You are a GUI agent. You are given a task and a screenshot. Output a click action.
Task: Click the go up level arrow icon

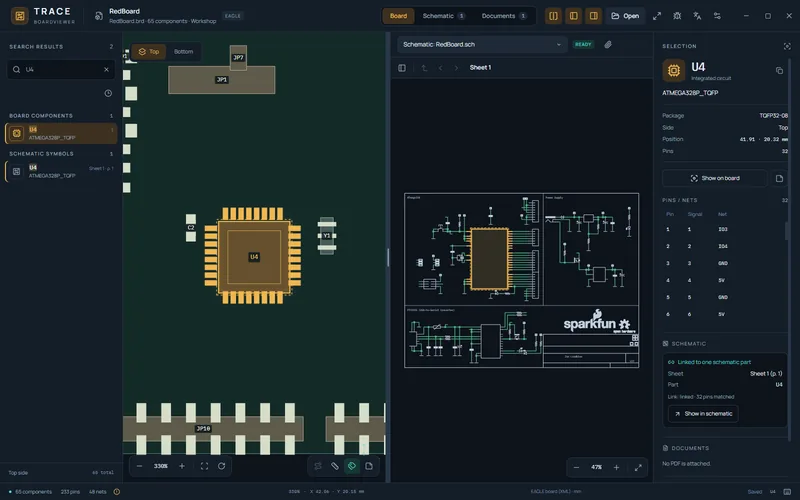pyautogui.click(x=424, y=67)
